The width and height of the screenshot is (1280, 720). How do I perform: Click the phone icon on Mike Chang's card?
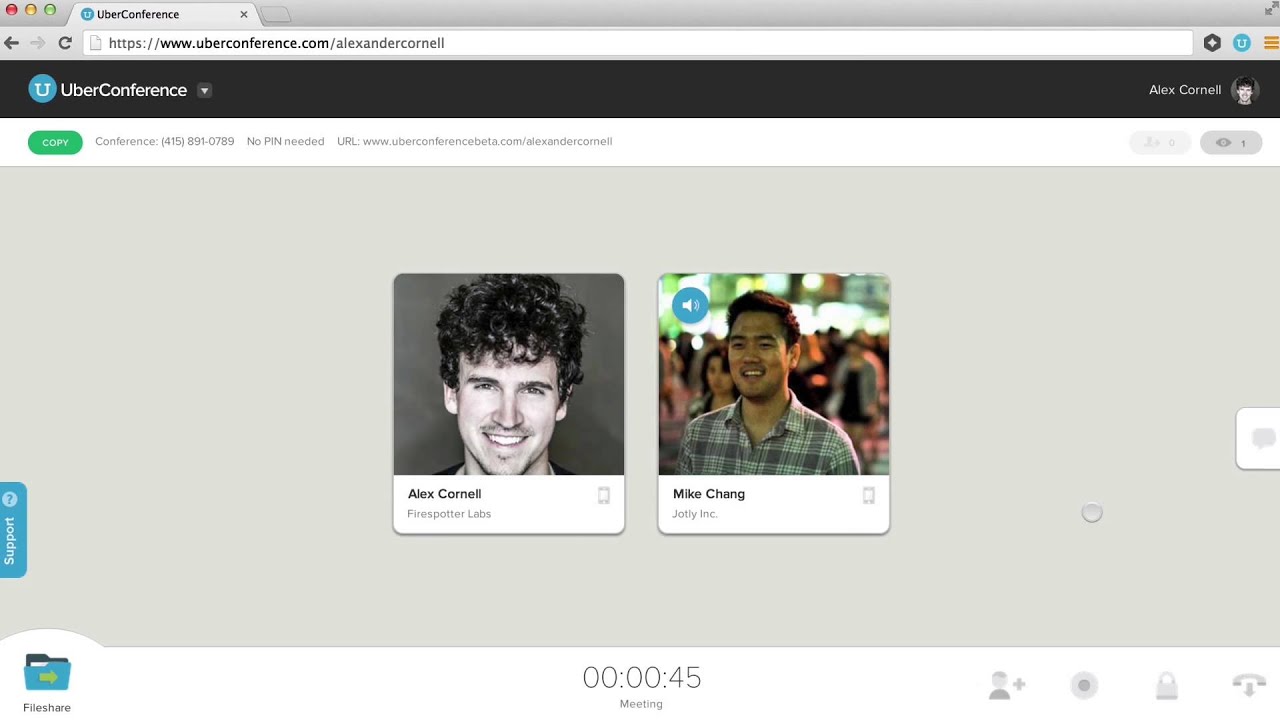869,495
